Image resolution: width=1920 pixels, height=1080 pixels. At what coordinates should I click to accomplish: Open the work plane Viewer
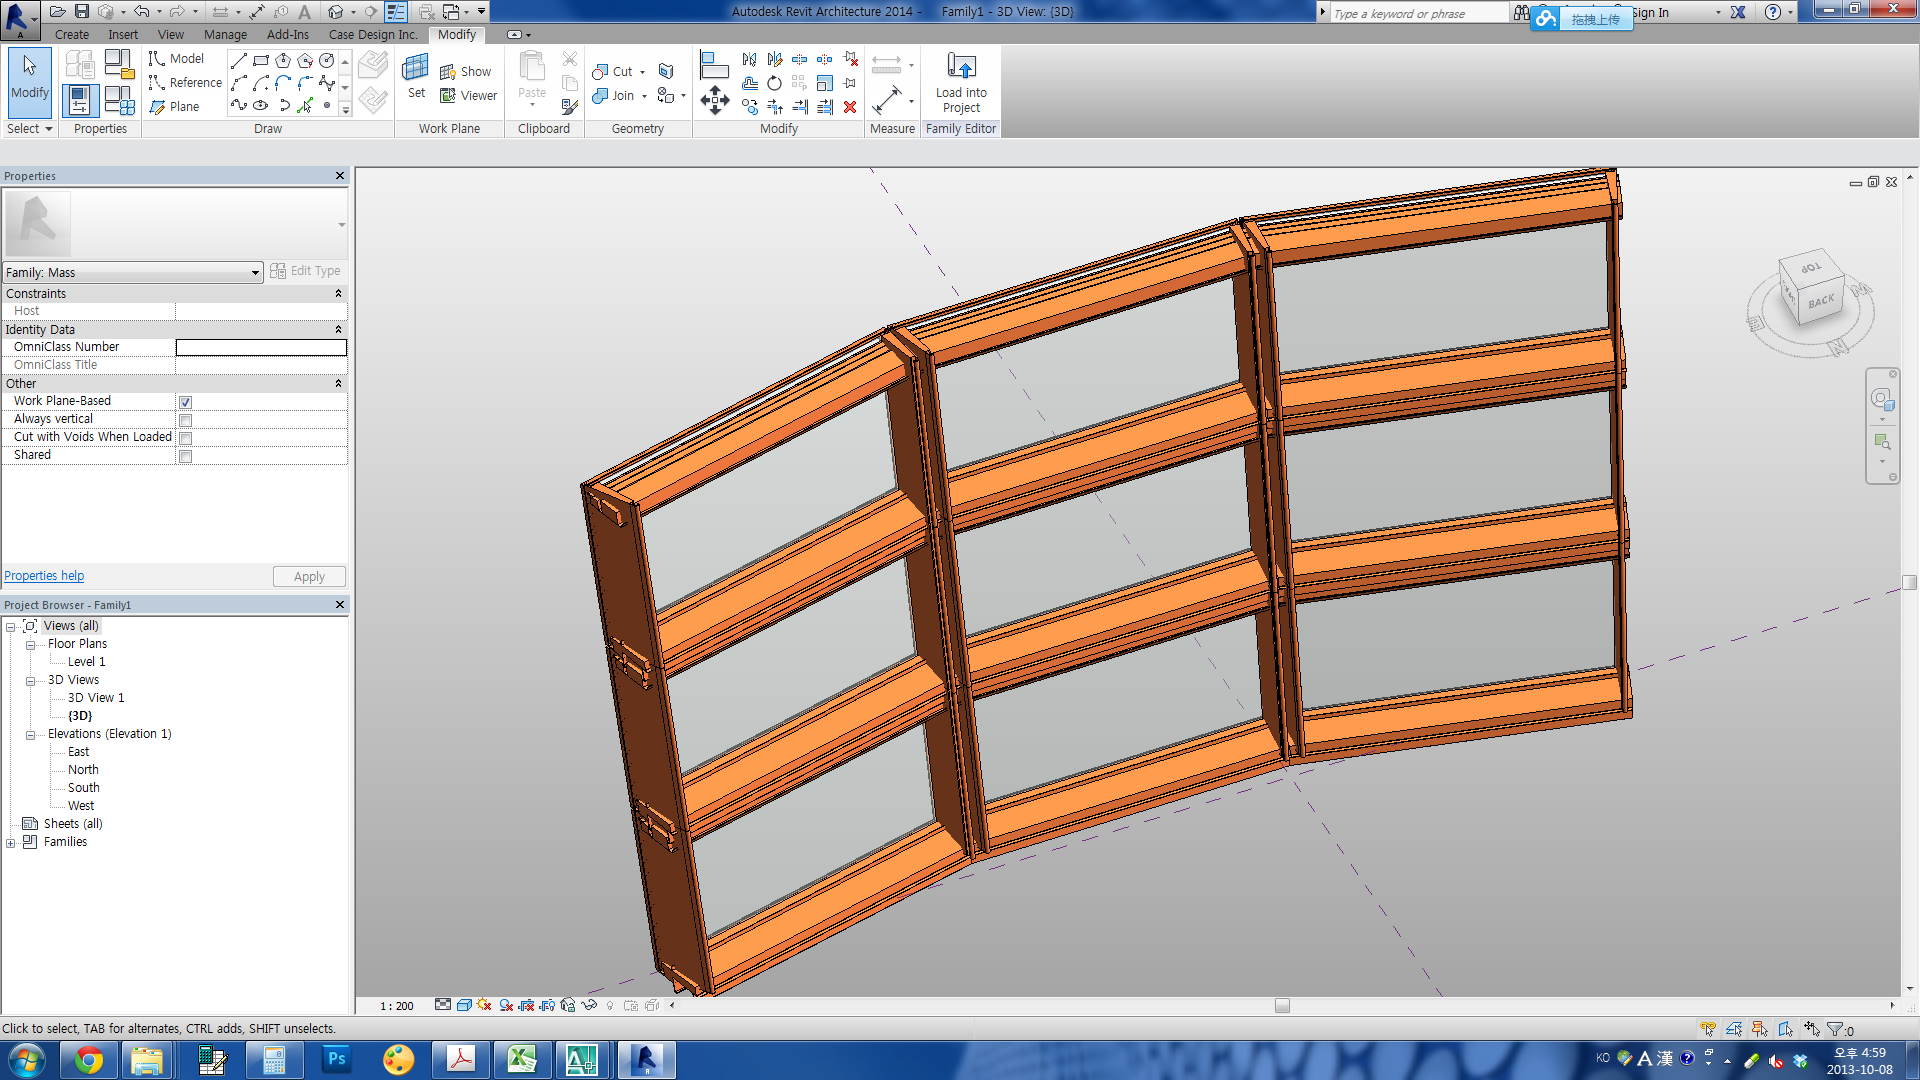click(x=468, y=96)
